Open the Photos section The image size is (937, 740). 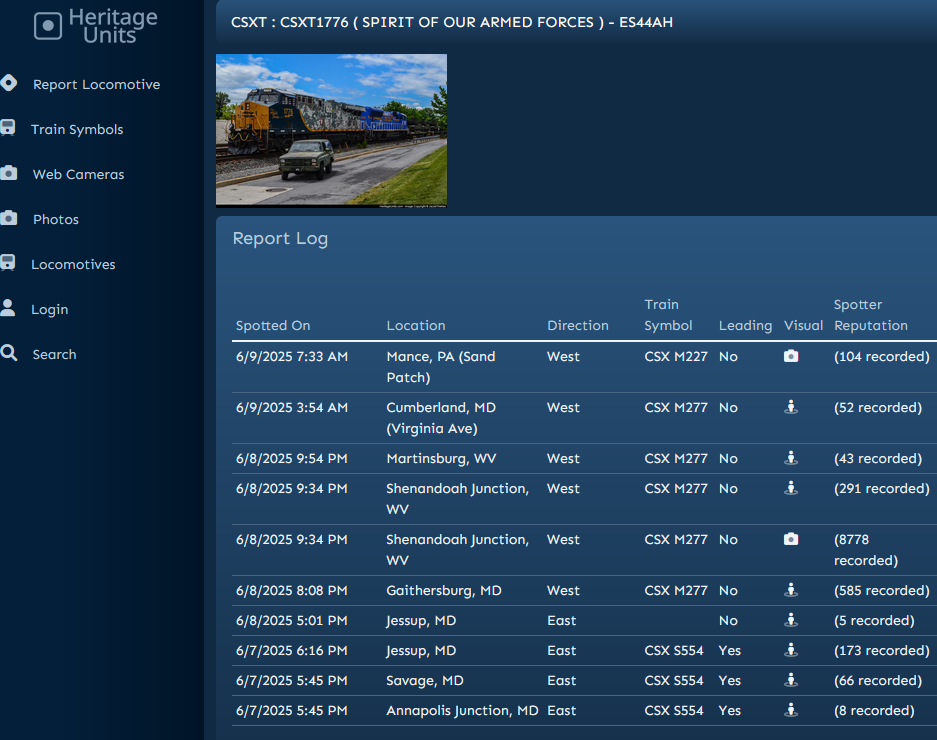click(x=56, y=219)
